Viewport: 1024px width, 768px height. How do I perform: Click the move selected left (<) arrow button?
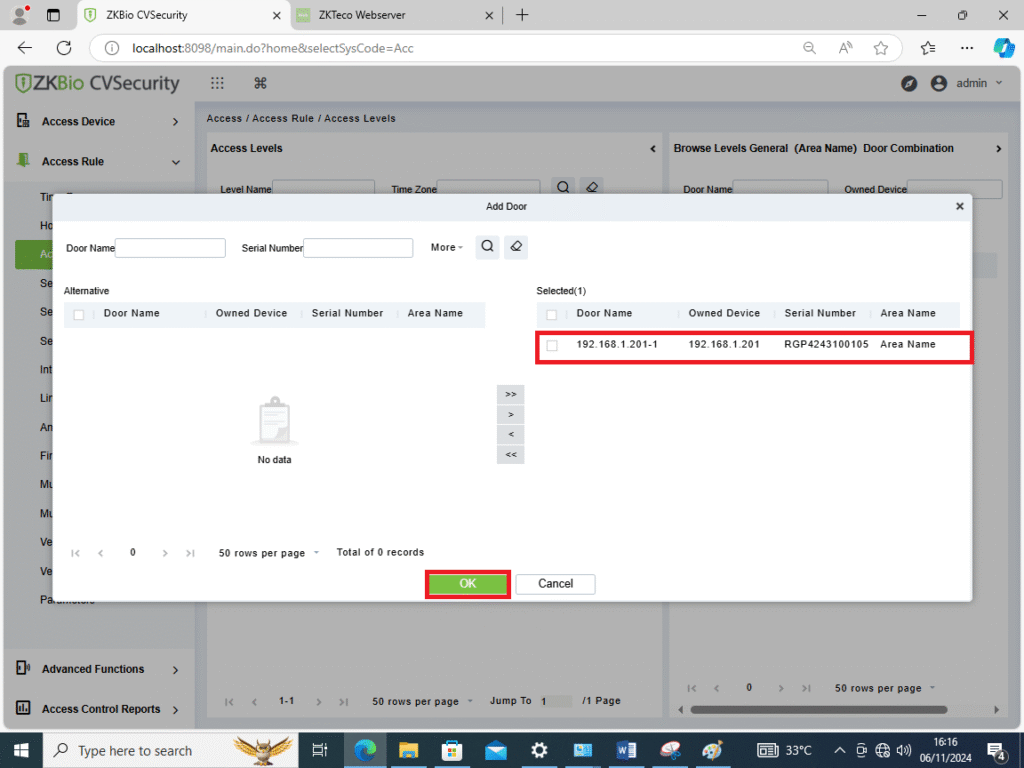coord(510,435)
